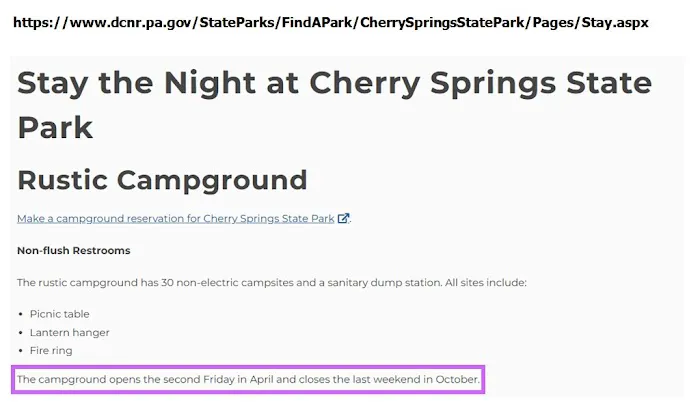
Task: Click the 'Lantern hanger' list item
Action: click(x=70, y=332)
